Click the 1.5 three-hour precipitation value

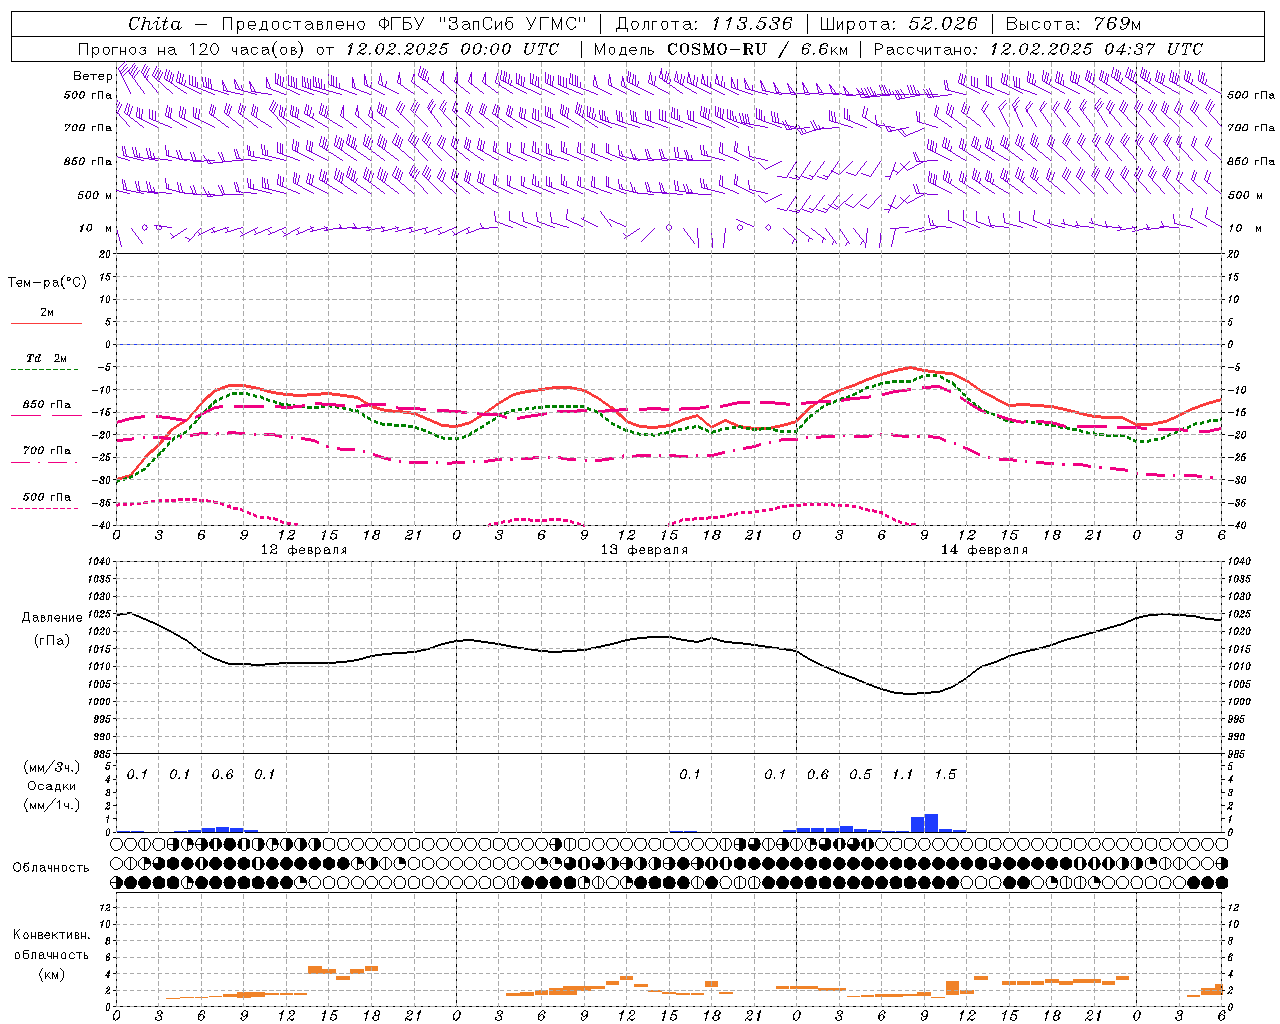tap(945, 774)
